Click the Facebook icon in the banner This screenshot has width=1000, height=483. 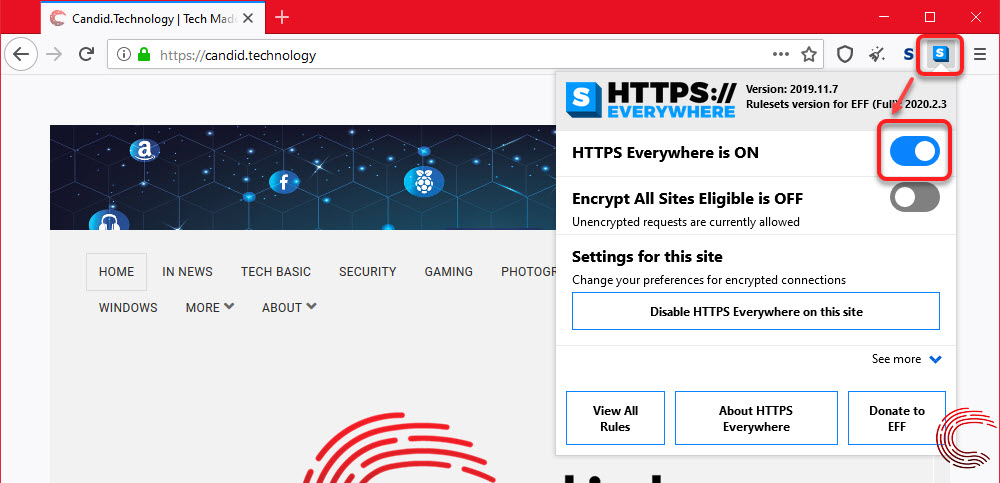click(283, 182)
